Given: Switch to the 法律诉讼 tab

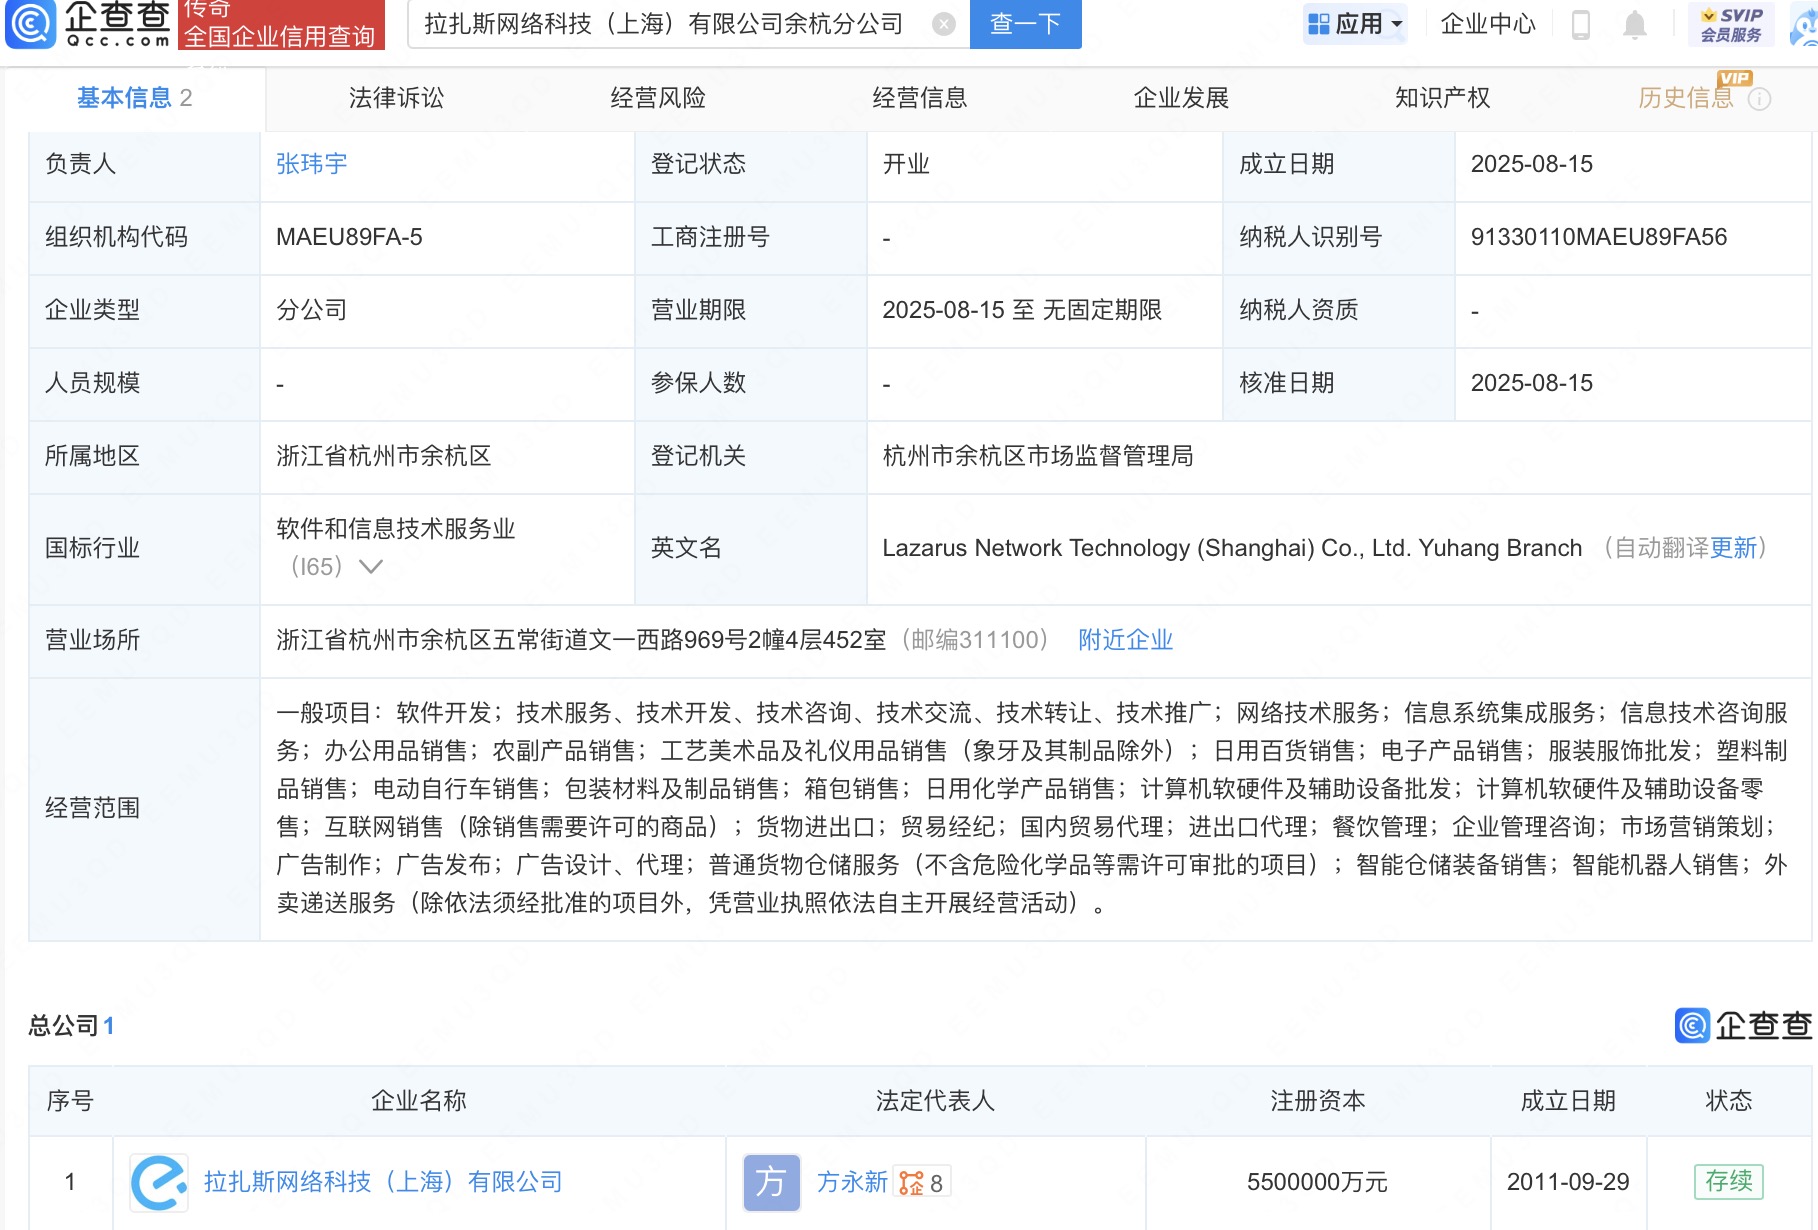Looking at the screenshot, I should click(x=396, y=98).
